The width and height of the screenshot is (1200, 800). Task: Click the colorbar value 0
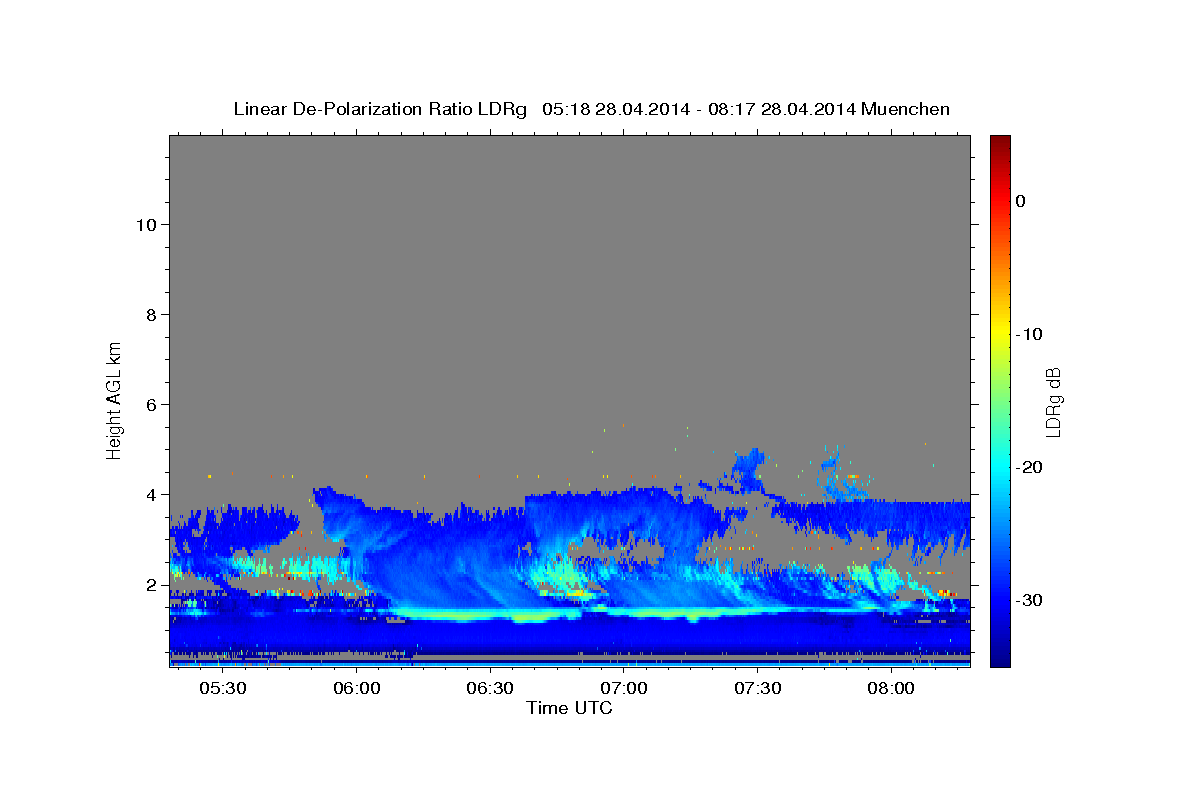click(x=1021, y=201)
